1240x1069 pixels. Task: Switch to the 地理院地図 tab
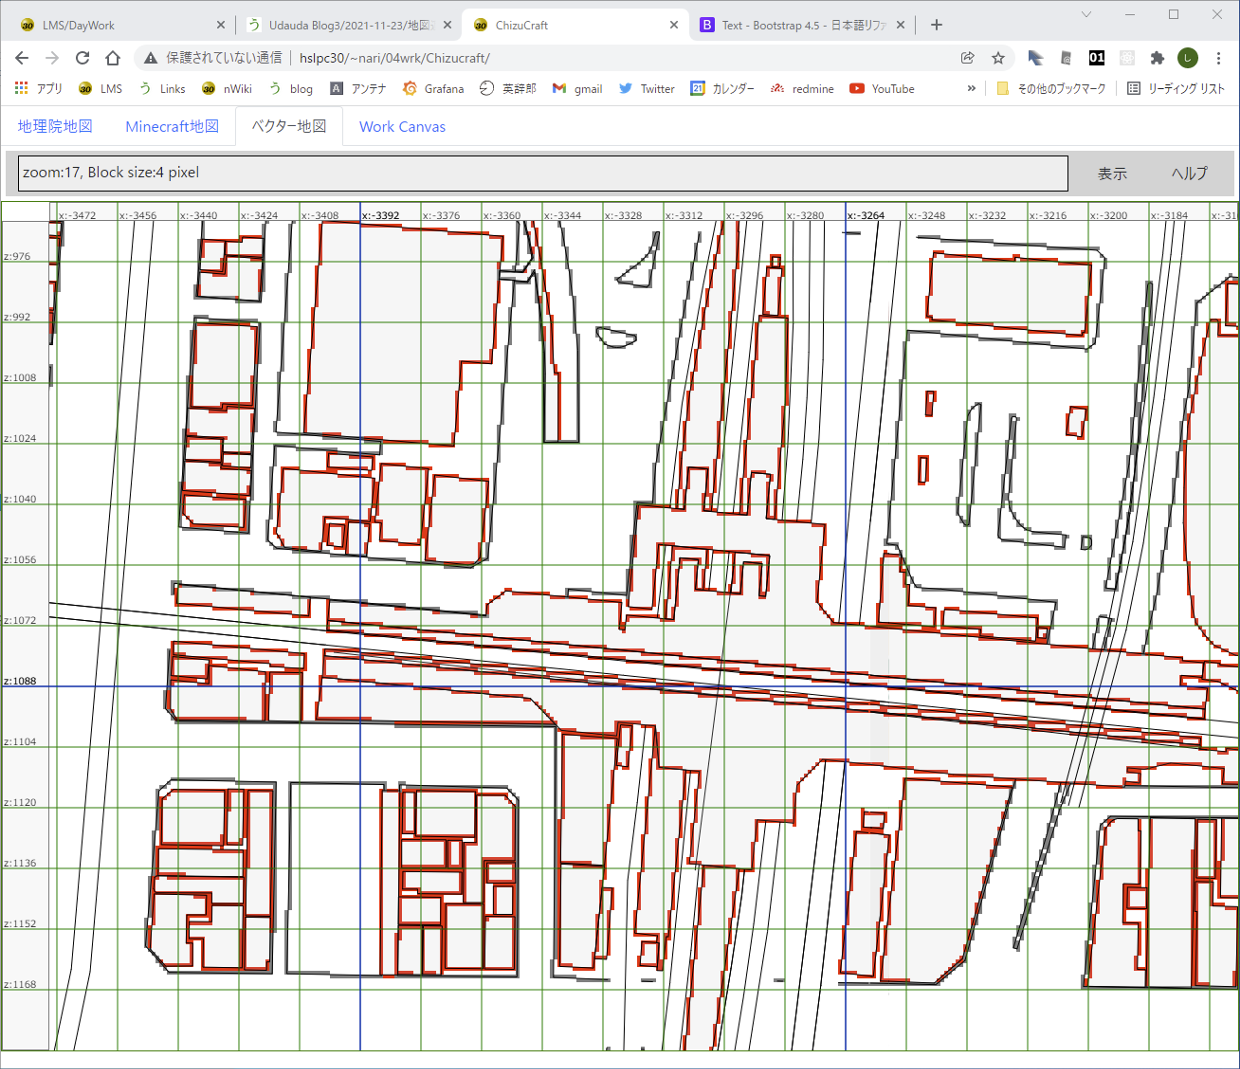55,127
